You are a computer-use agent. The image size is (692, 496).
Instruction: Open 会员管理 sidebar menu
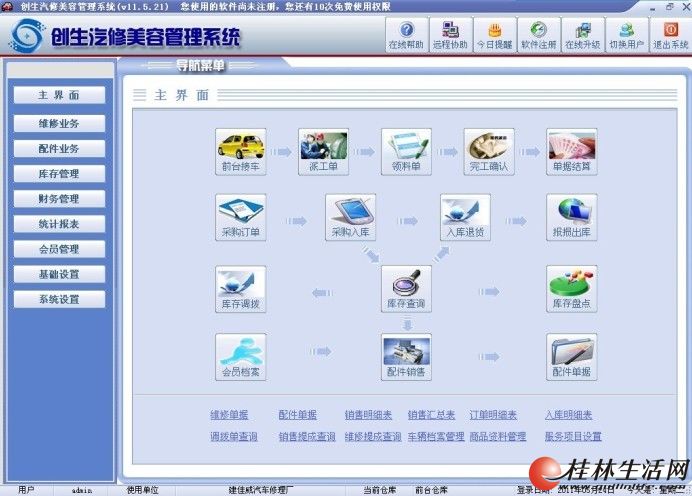click(59, 249)
